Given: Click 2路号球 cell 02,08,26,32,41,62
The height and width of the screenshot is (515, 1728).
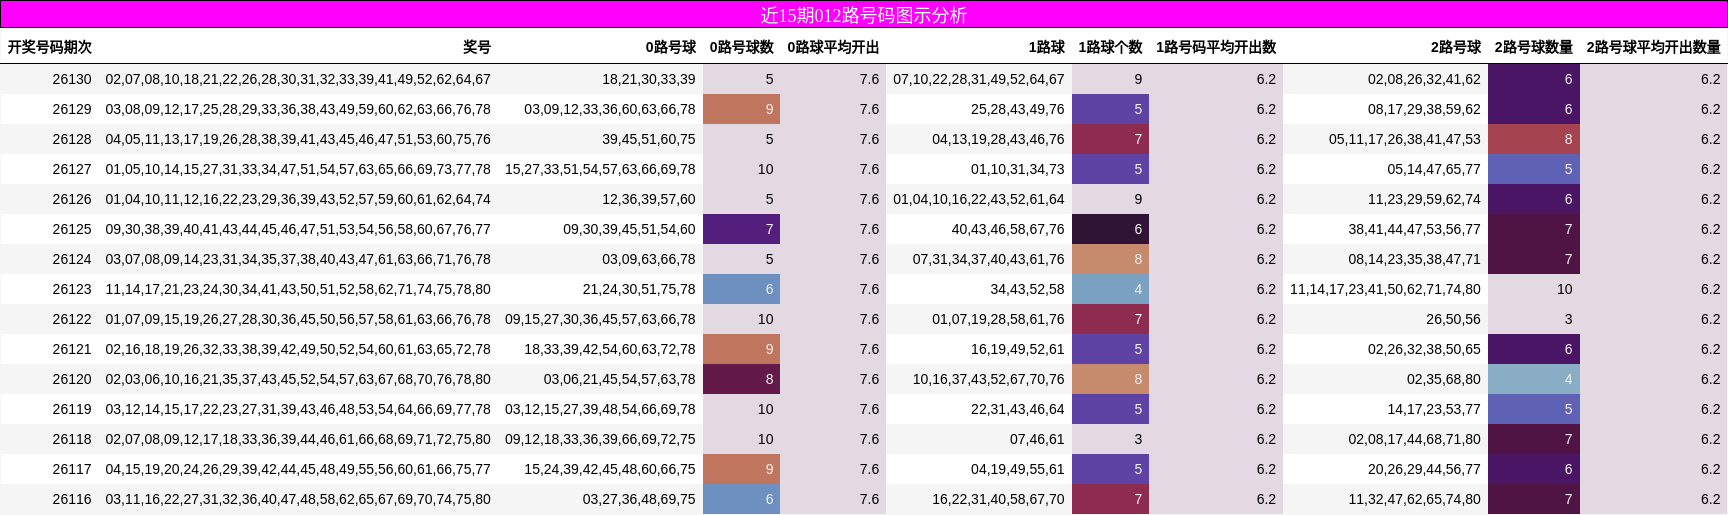Looking at the screenshot, I should (1424, 79).
